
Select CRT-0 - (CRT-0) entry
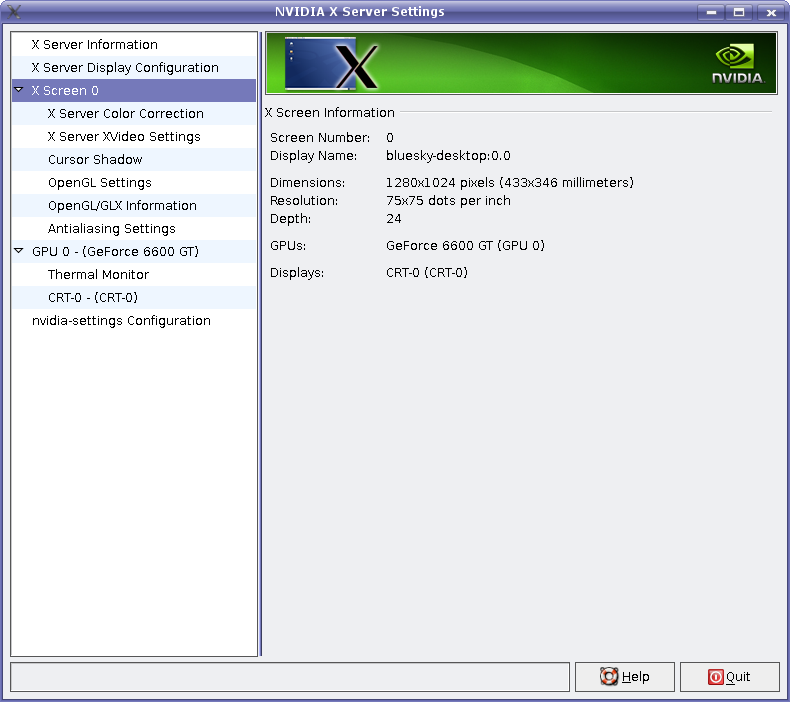pyautogui.click(x=134, y=298)
